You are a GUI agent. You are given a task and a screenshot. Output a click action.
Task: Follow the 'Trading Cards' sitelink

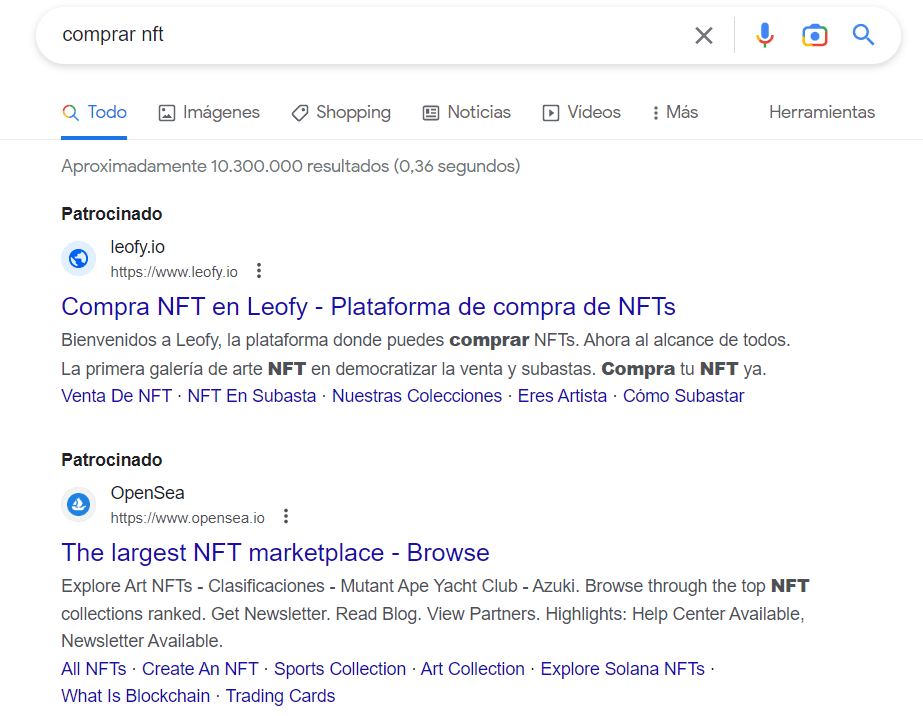pyautogui.click(x=280, y=697)
